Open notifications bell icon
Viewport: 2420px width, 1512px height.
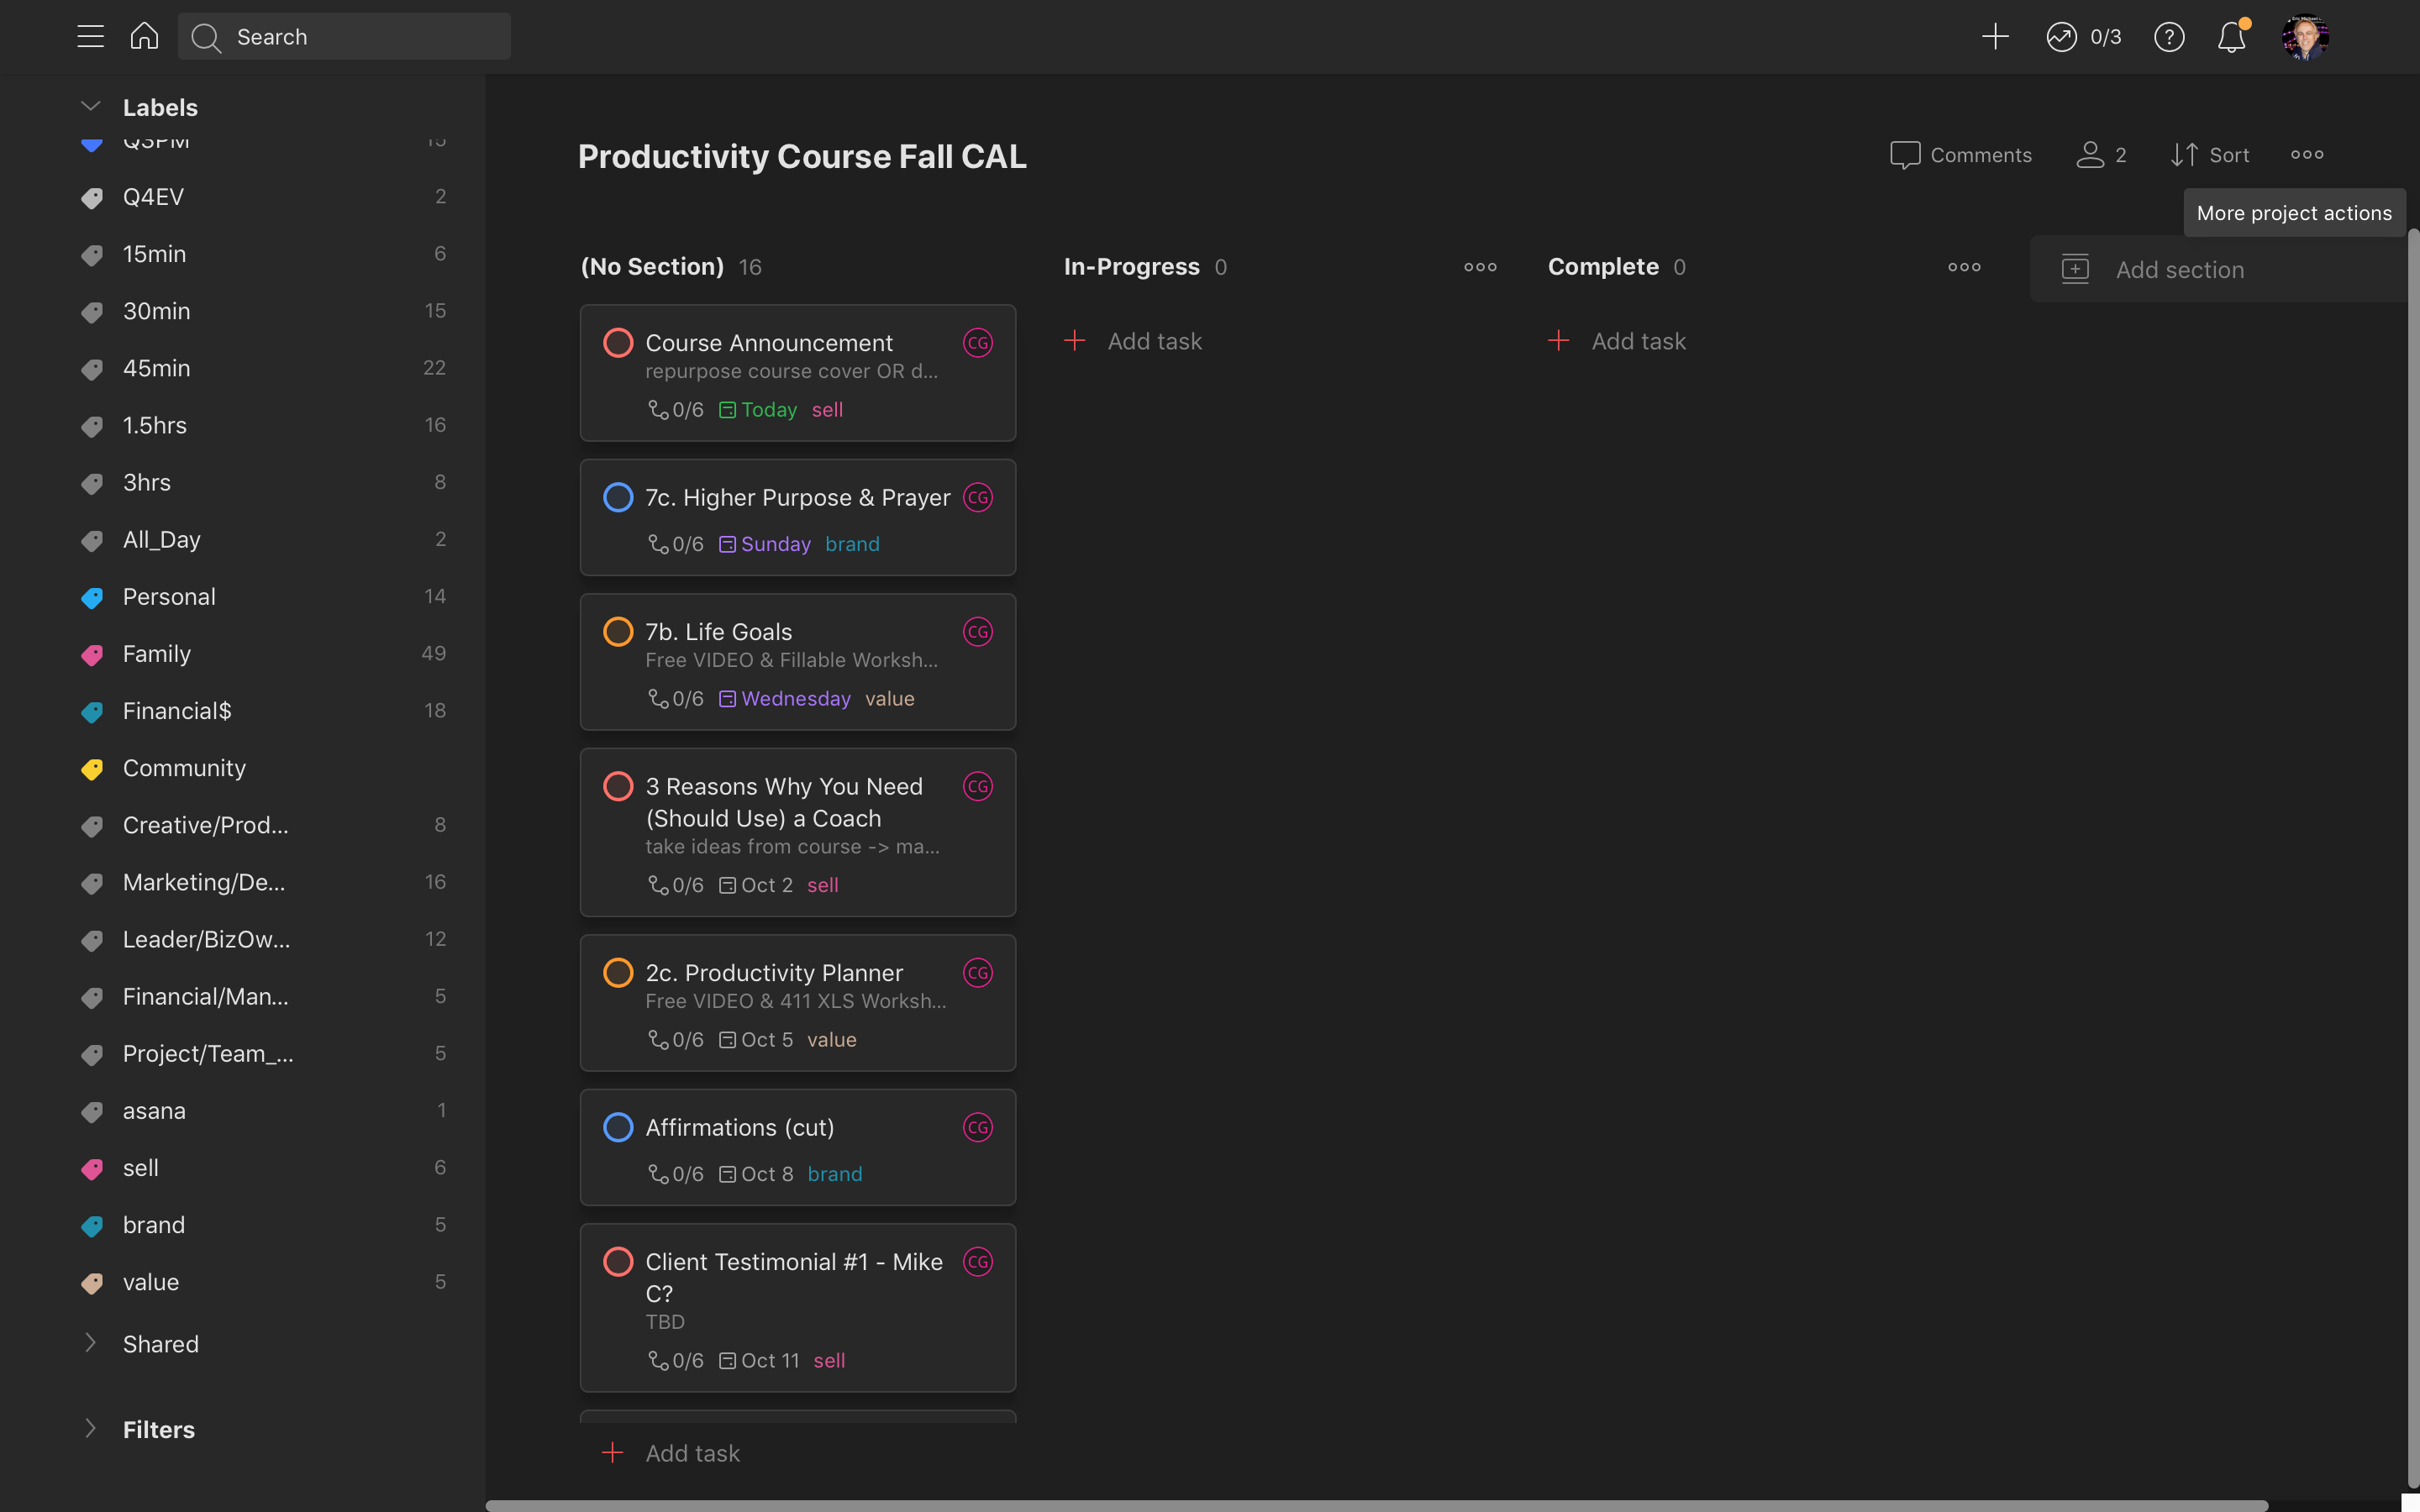(2231, 37)
